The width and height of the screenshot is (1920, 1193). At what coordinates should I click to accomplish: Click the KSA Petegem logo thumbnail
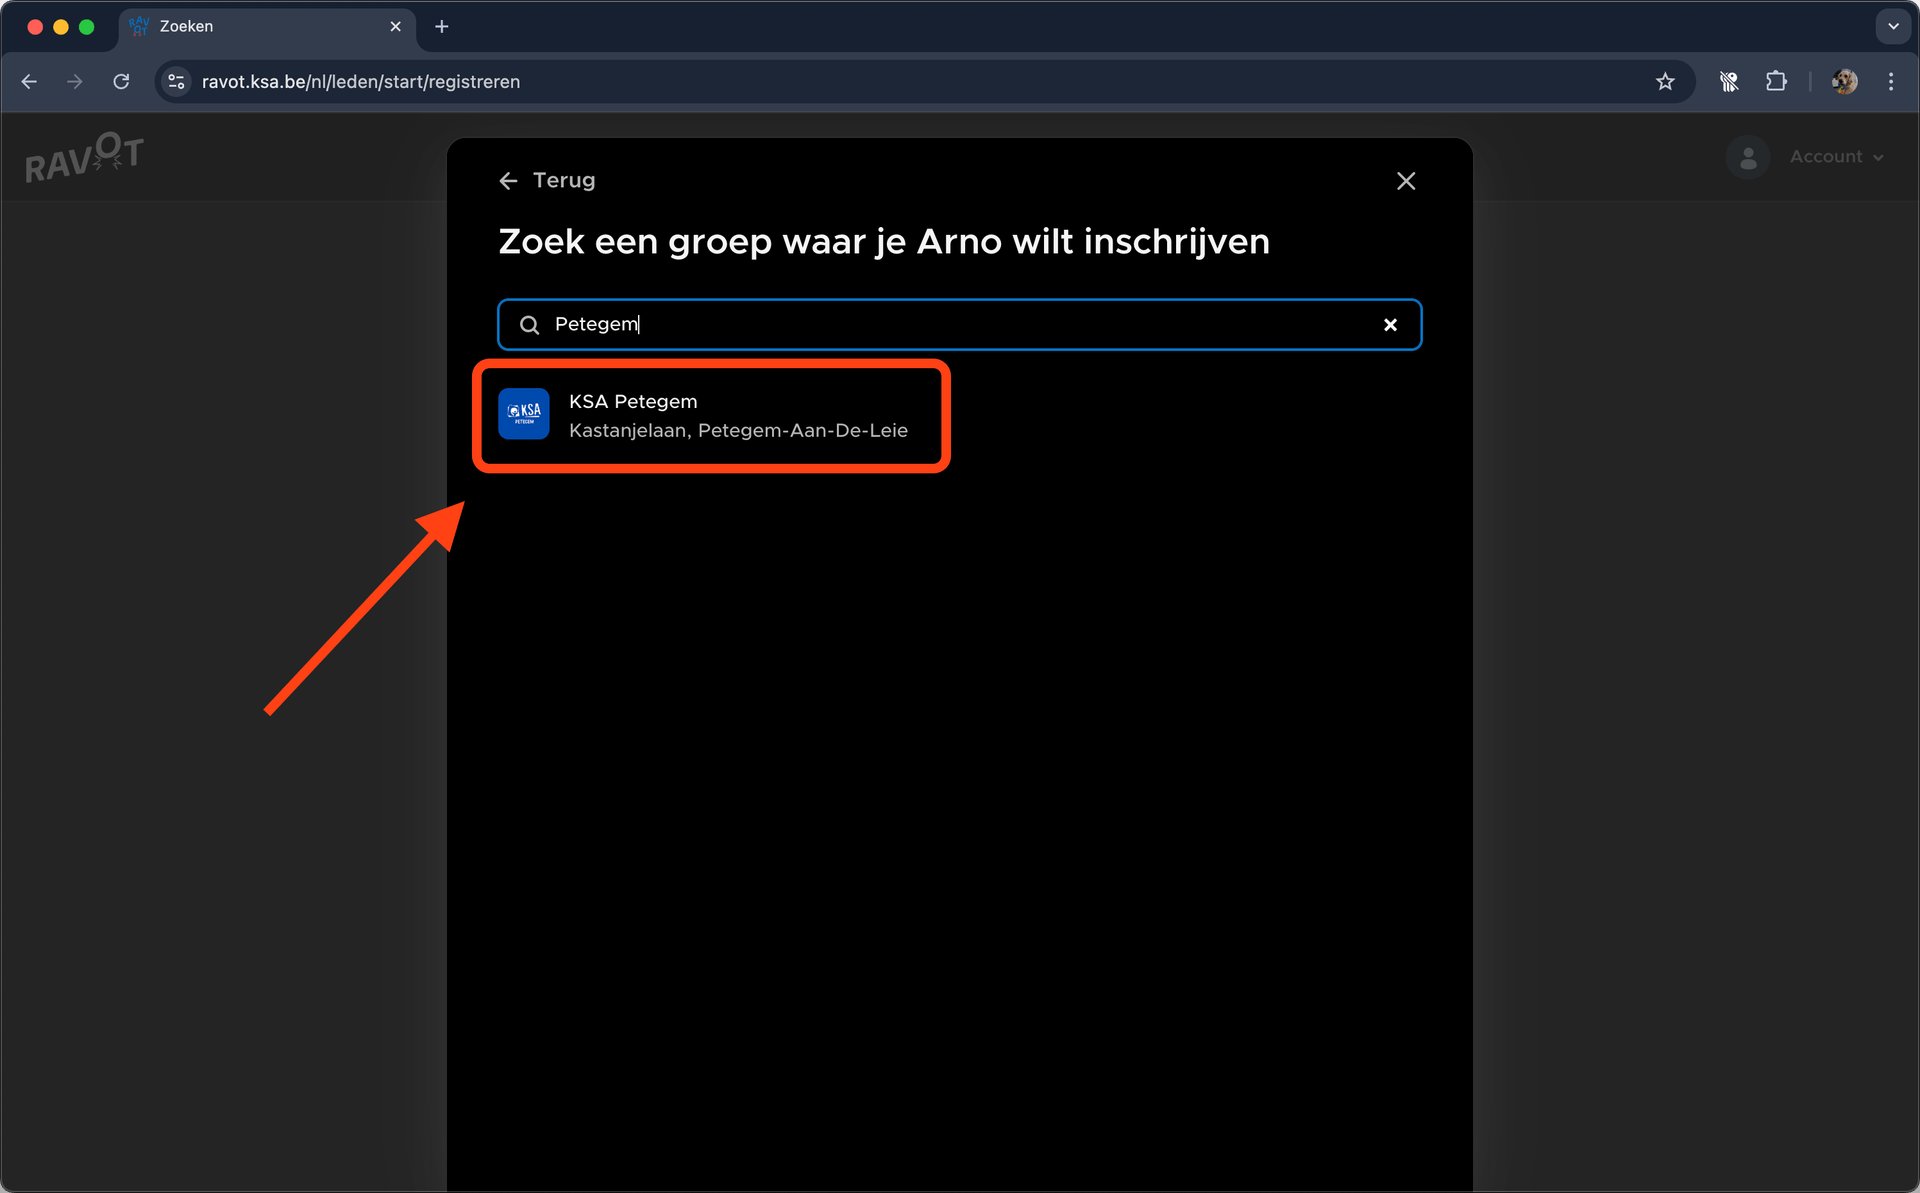click(524, 414)
